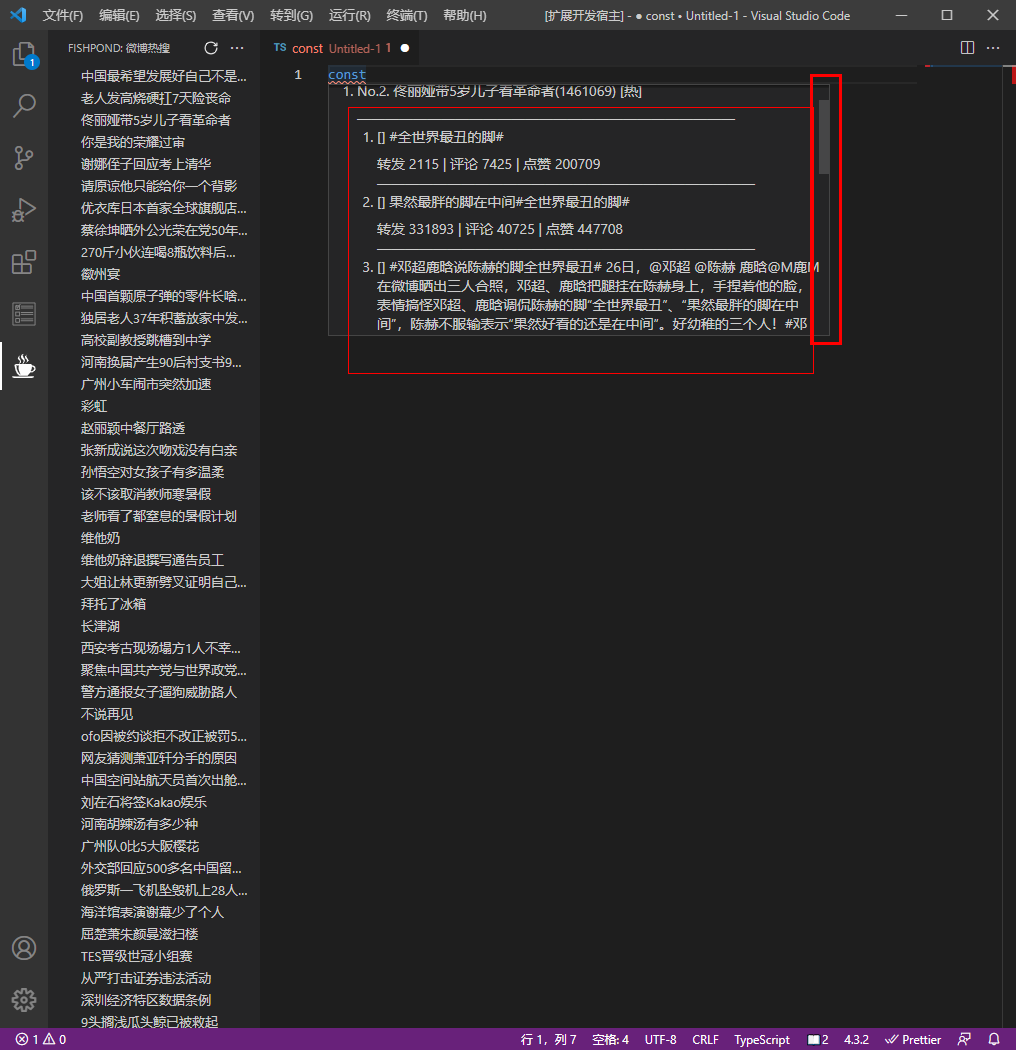This screenshot has width=1016, height=1050.
Task: Select TypeScript language mode
Action: pos(761,1039)
